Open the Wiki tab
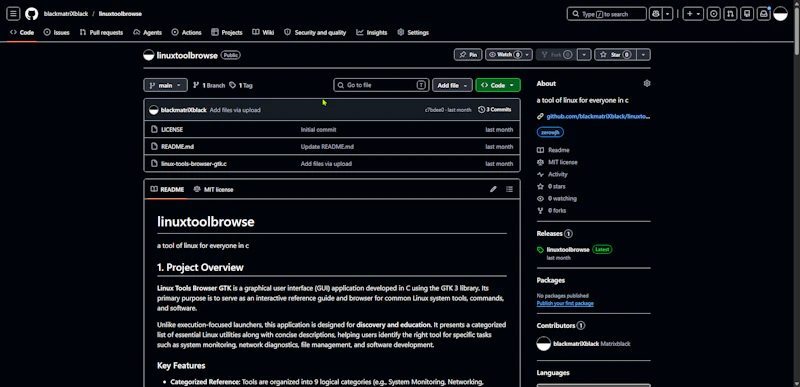This screenshot has height=387, width=800. pyautogui.click(x=263, y=32)
